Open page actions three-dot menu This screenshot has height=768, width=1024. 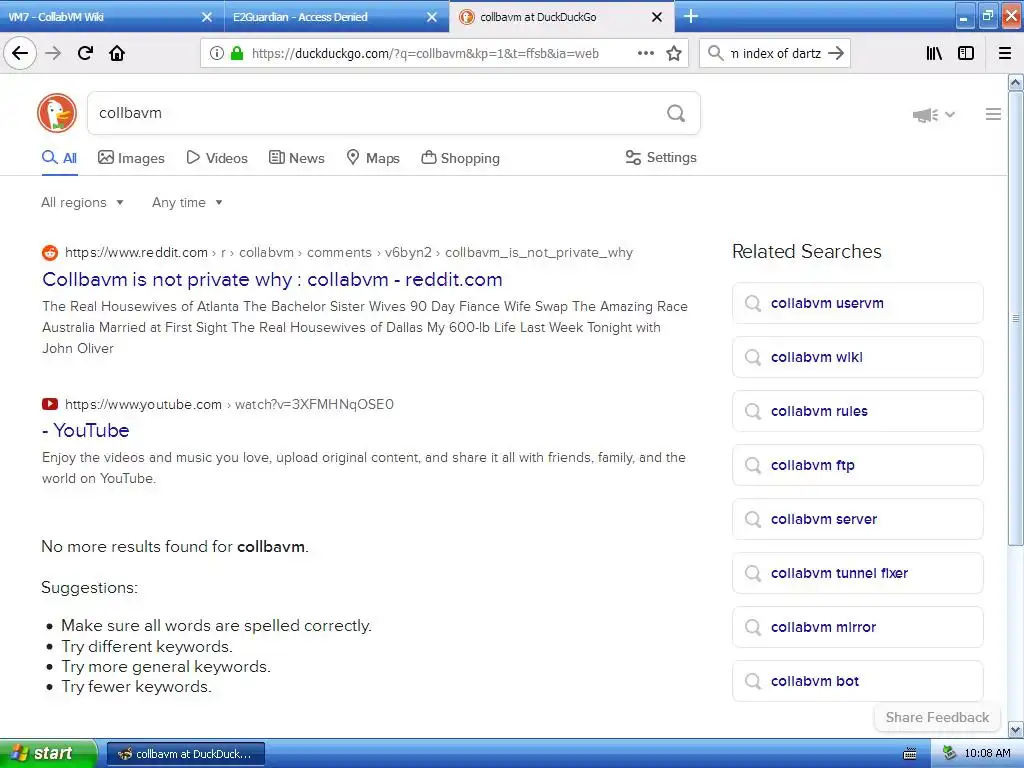coord(645,53)
